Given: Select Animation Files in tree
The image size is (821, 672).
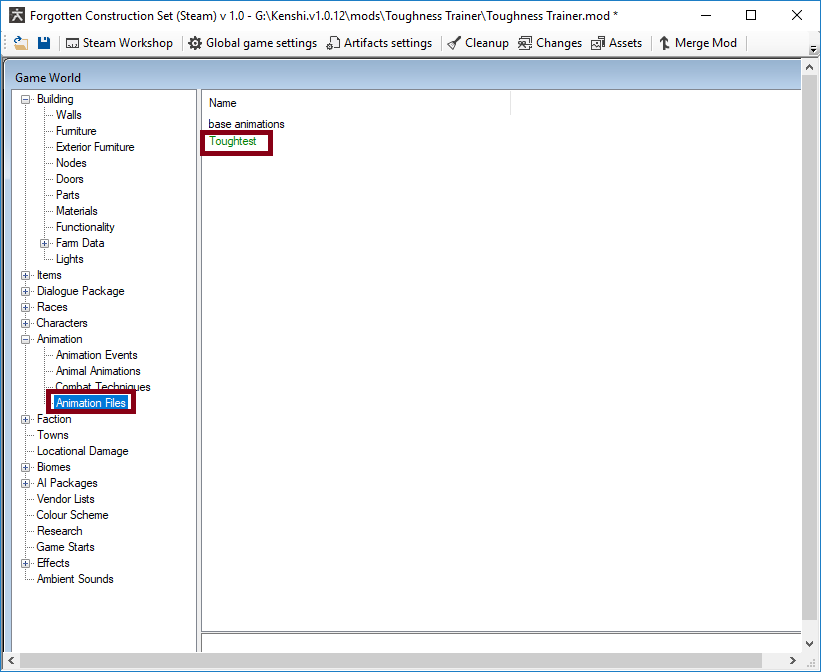Looking at the screenshot, I should point(91,403).
